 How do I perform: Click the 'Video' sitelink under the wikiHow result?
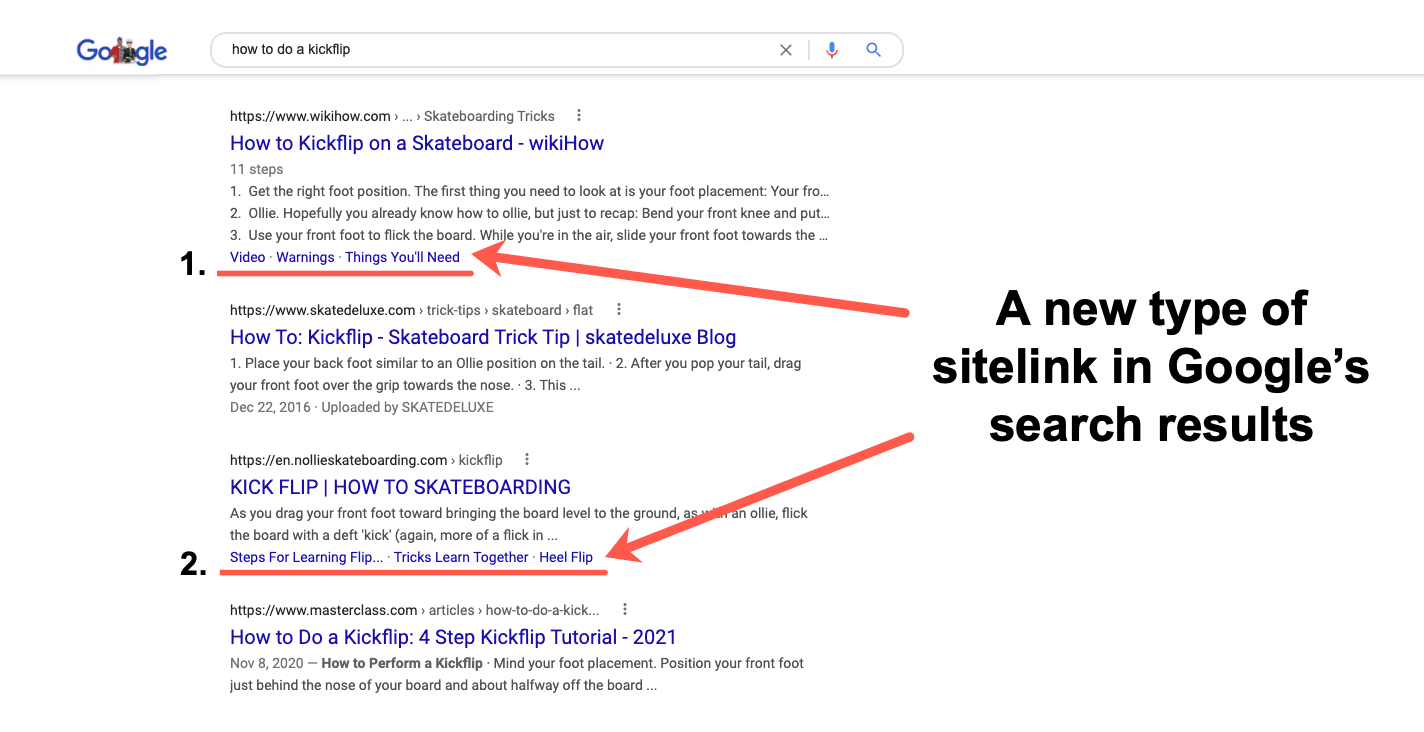[247, 257]
